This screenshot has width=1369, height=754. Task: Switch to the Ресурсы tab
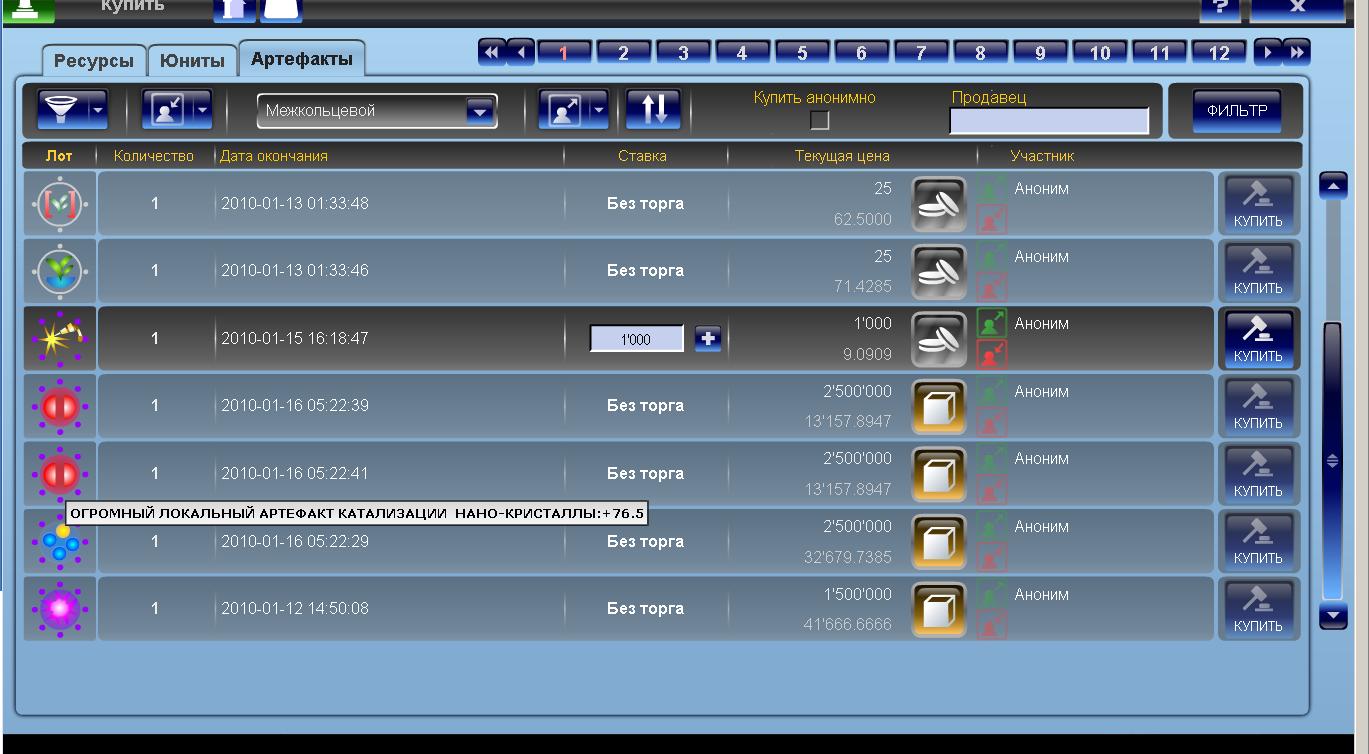pos(94,61)
